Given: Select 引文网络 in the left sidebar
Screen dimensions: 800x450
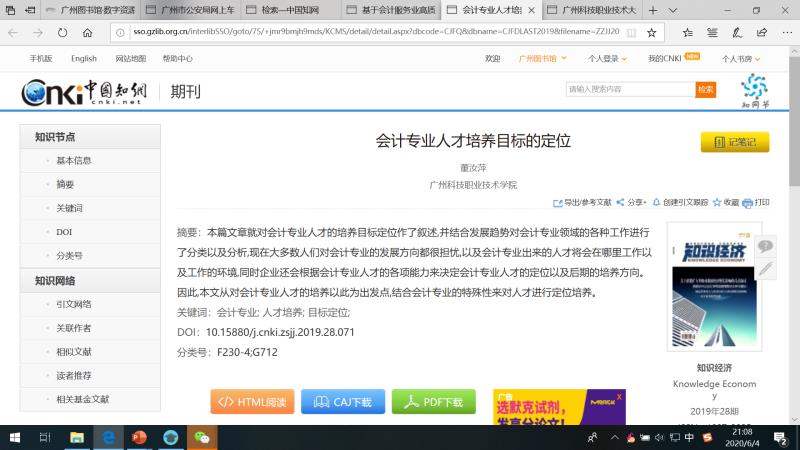Looking at the screenshot, I should point(74,304).
